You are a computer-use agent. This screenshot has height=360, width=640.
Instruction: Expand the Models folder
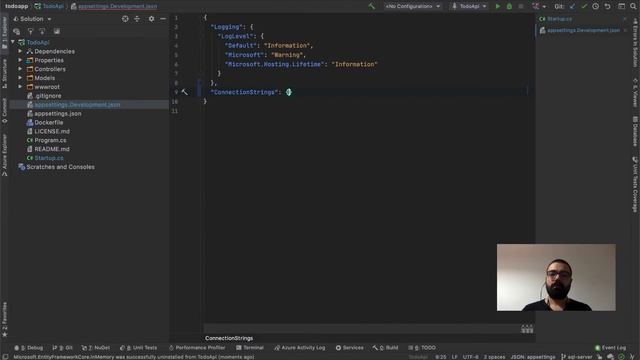(x=20, y=78)
